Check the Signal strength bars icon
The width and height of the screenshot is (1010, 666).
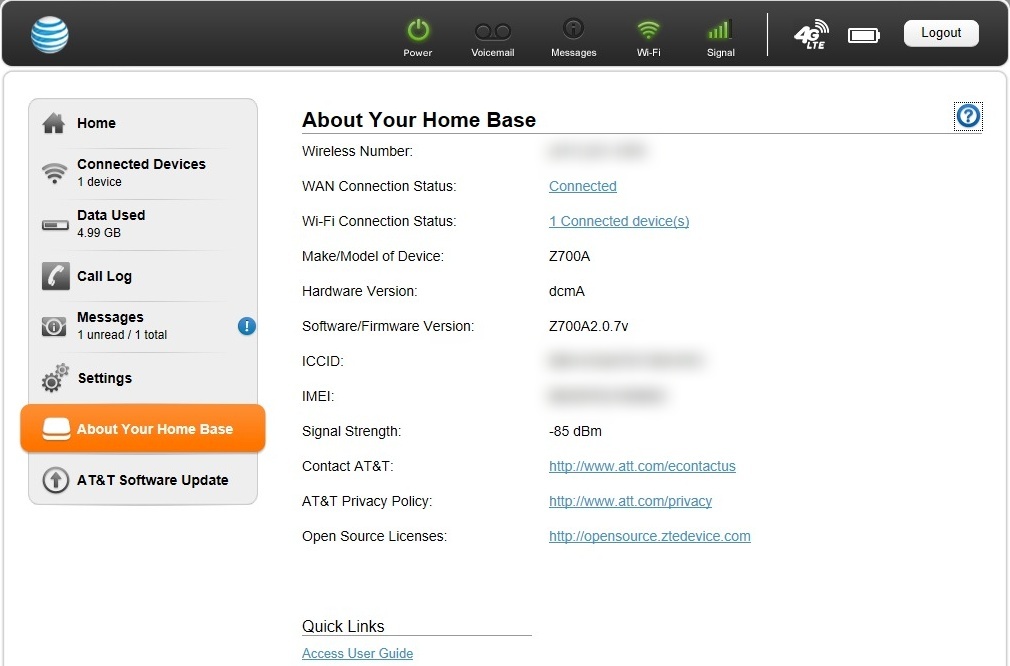pos(720,30)
